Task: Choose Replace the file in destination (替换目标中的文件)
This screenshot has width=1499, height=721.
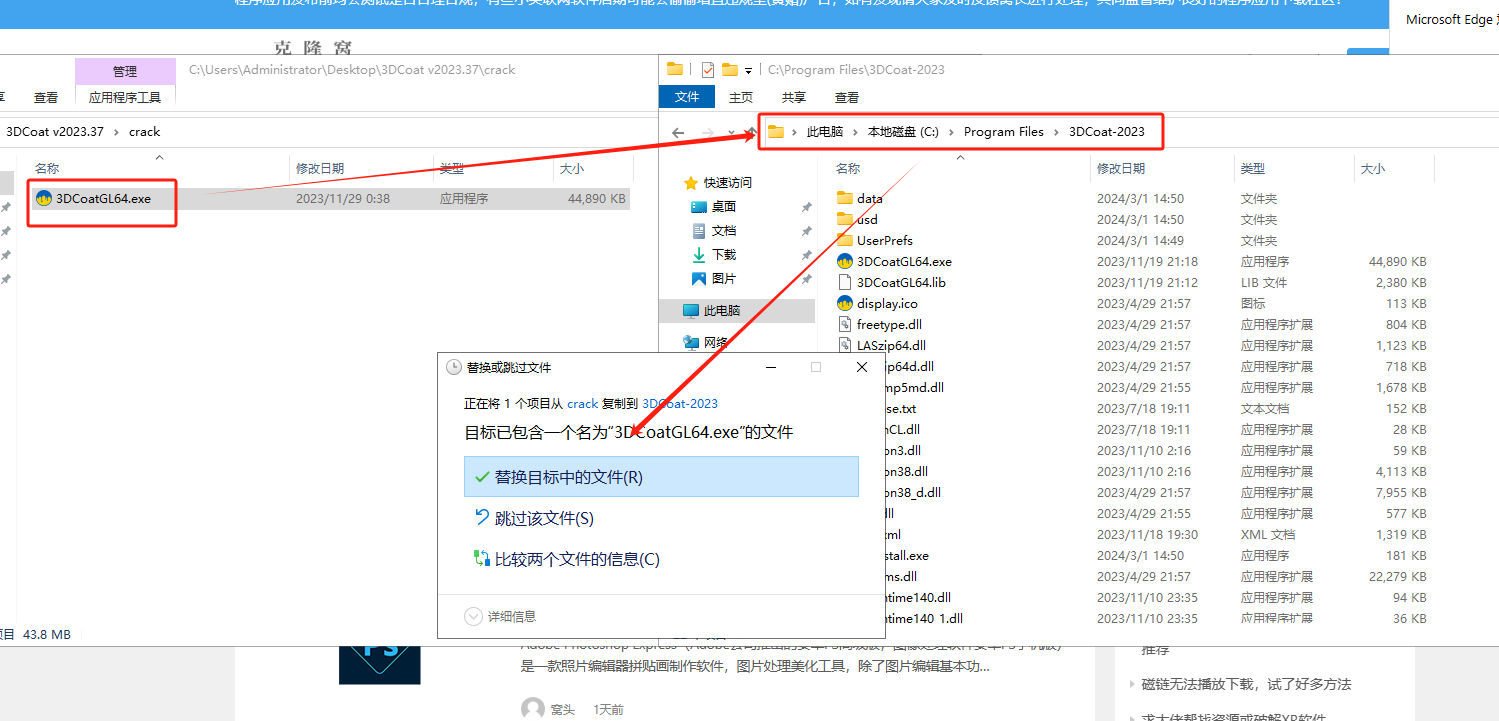Action: tap(661, 477)
